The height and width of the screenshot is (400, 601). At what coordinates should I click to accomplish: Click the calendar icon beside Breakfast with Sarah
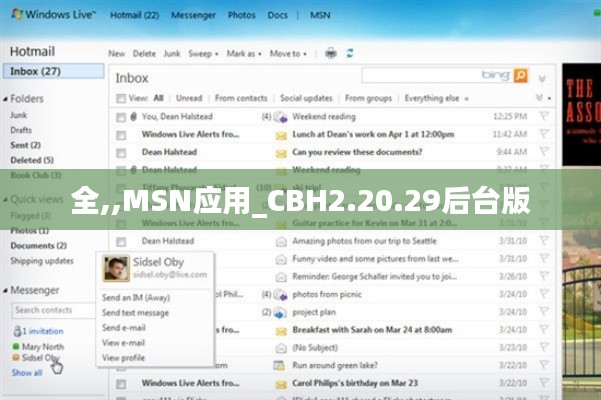point(281,330)
